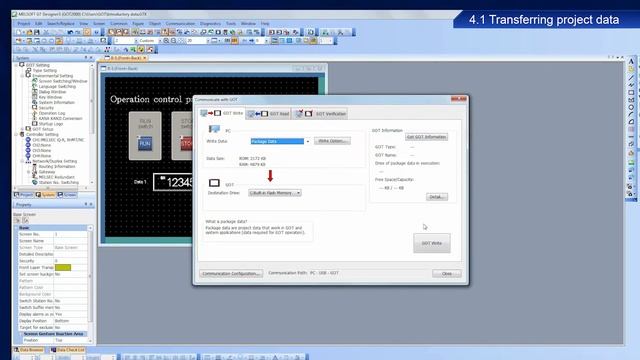Open the Data Check List bottom tab

point(68,350)
